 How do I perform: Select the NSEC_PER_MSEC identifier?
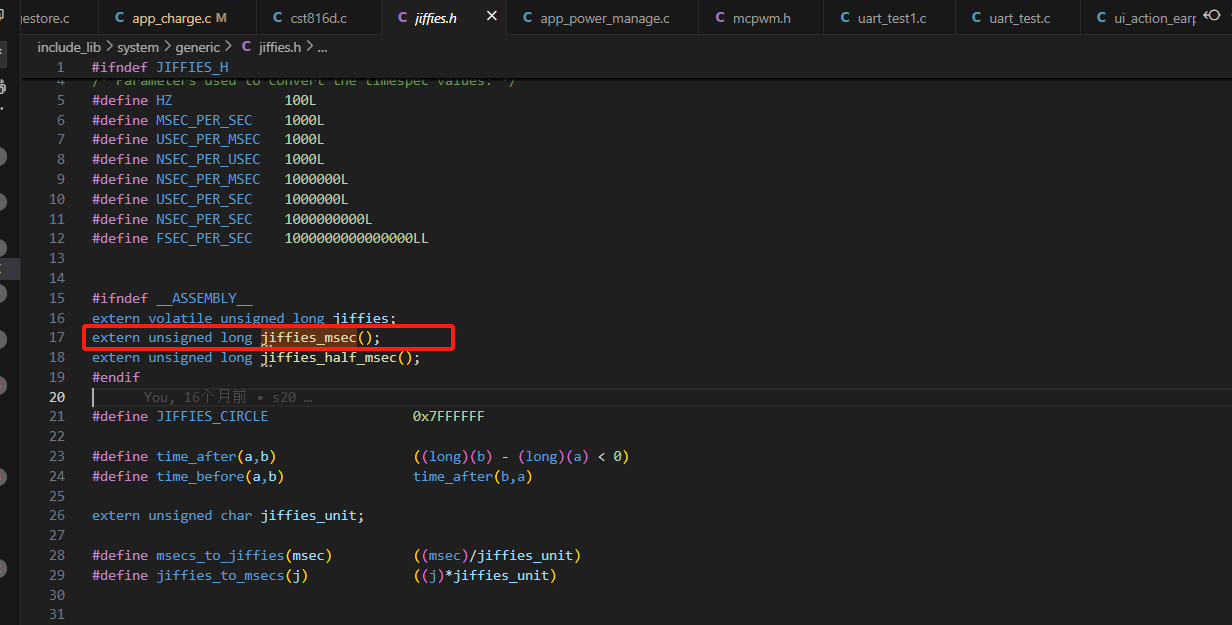208,179
